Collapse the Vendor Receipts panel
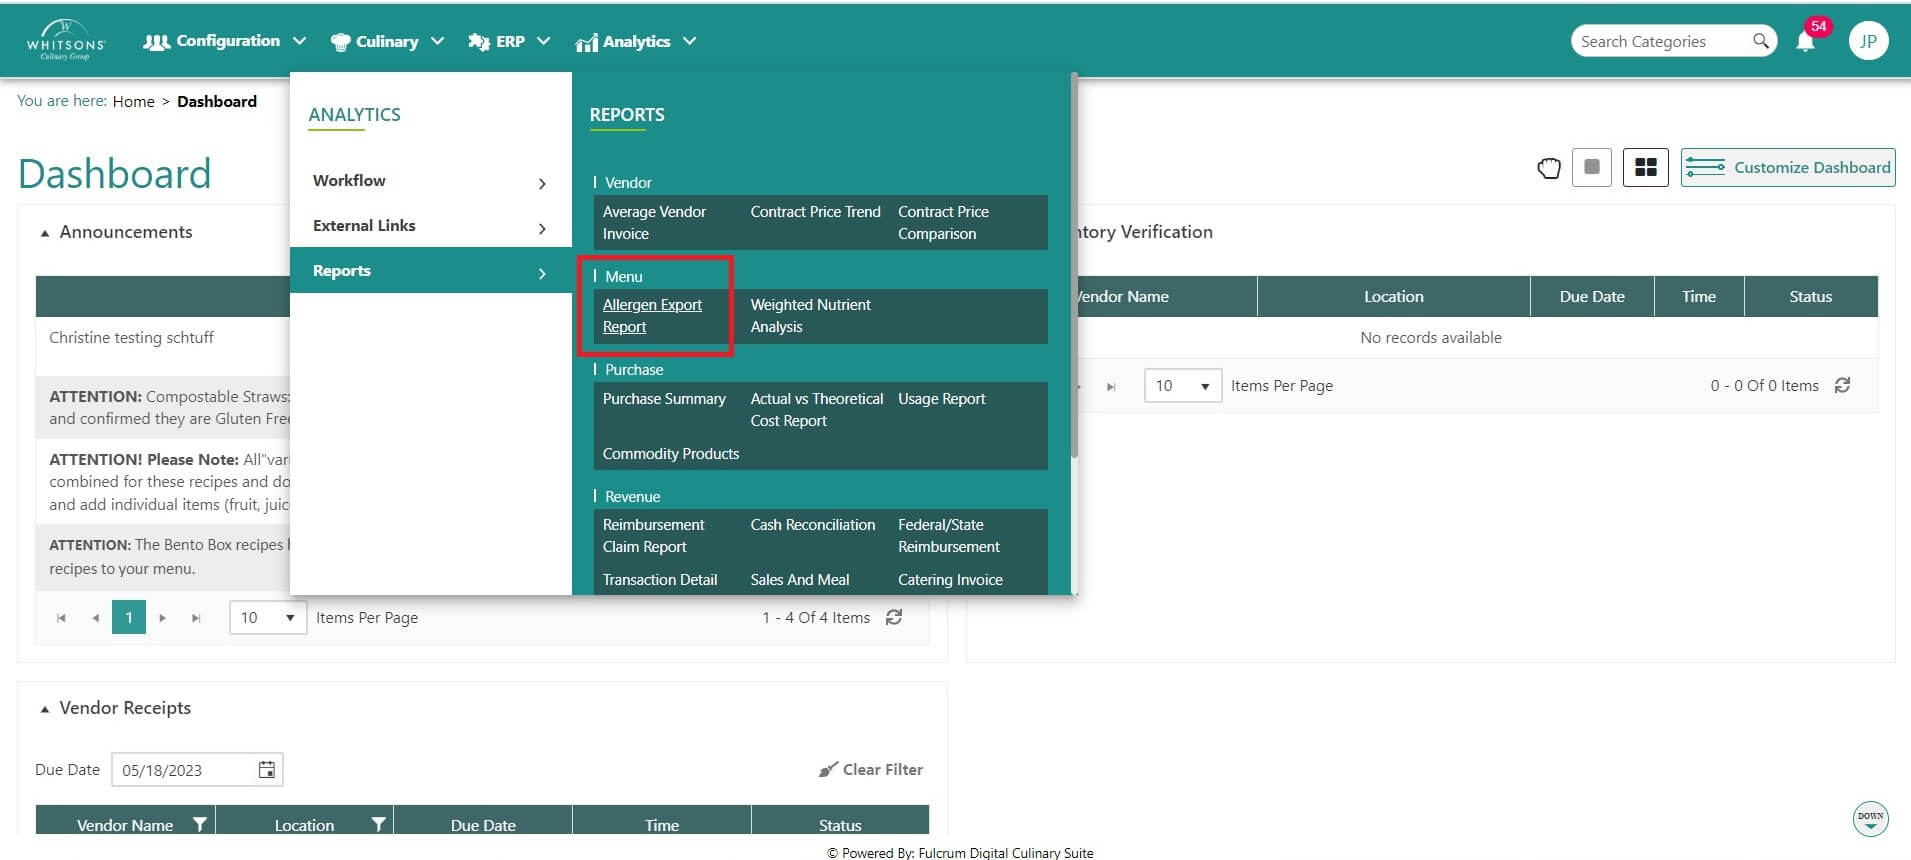This screenshot has height=860, width=1911. 45,709
